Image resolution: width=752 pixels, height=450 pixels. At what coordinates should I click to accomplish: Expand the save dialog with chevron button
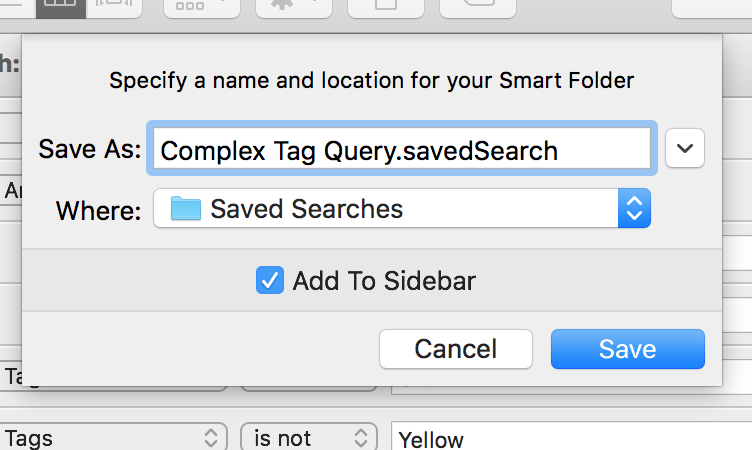pyautogui.click(x=685, y=148)
